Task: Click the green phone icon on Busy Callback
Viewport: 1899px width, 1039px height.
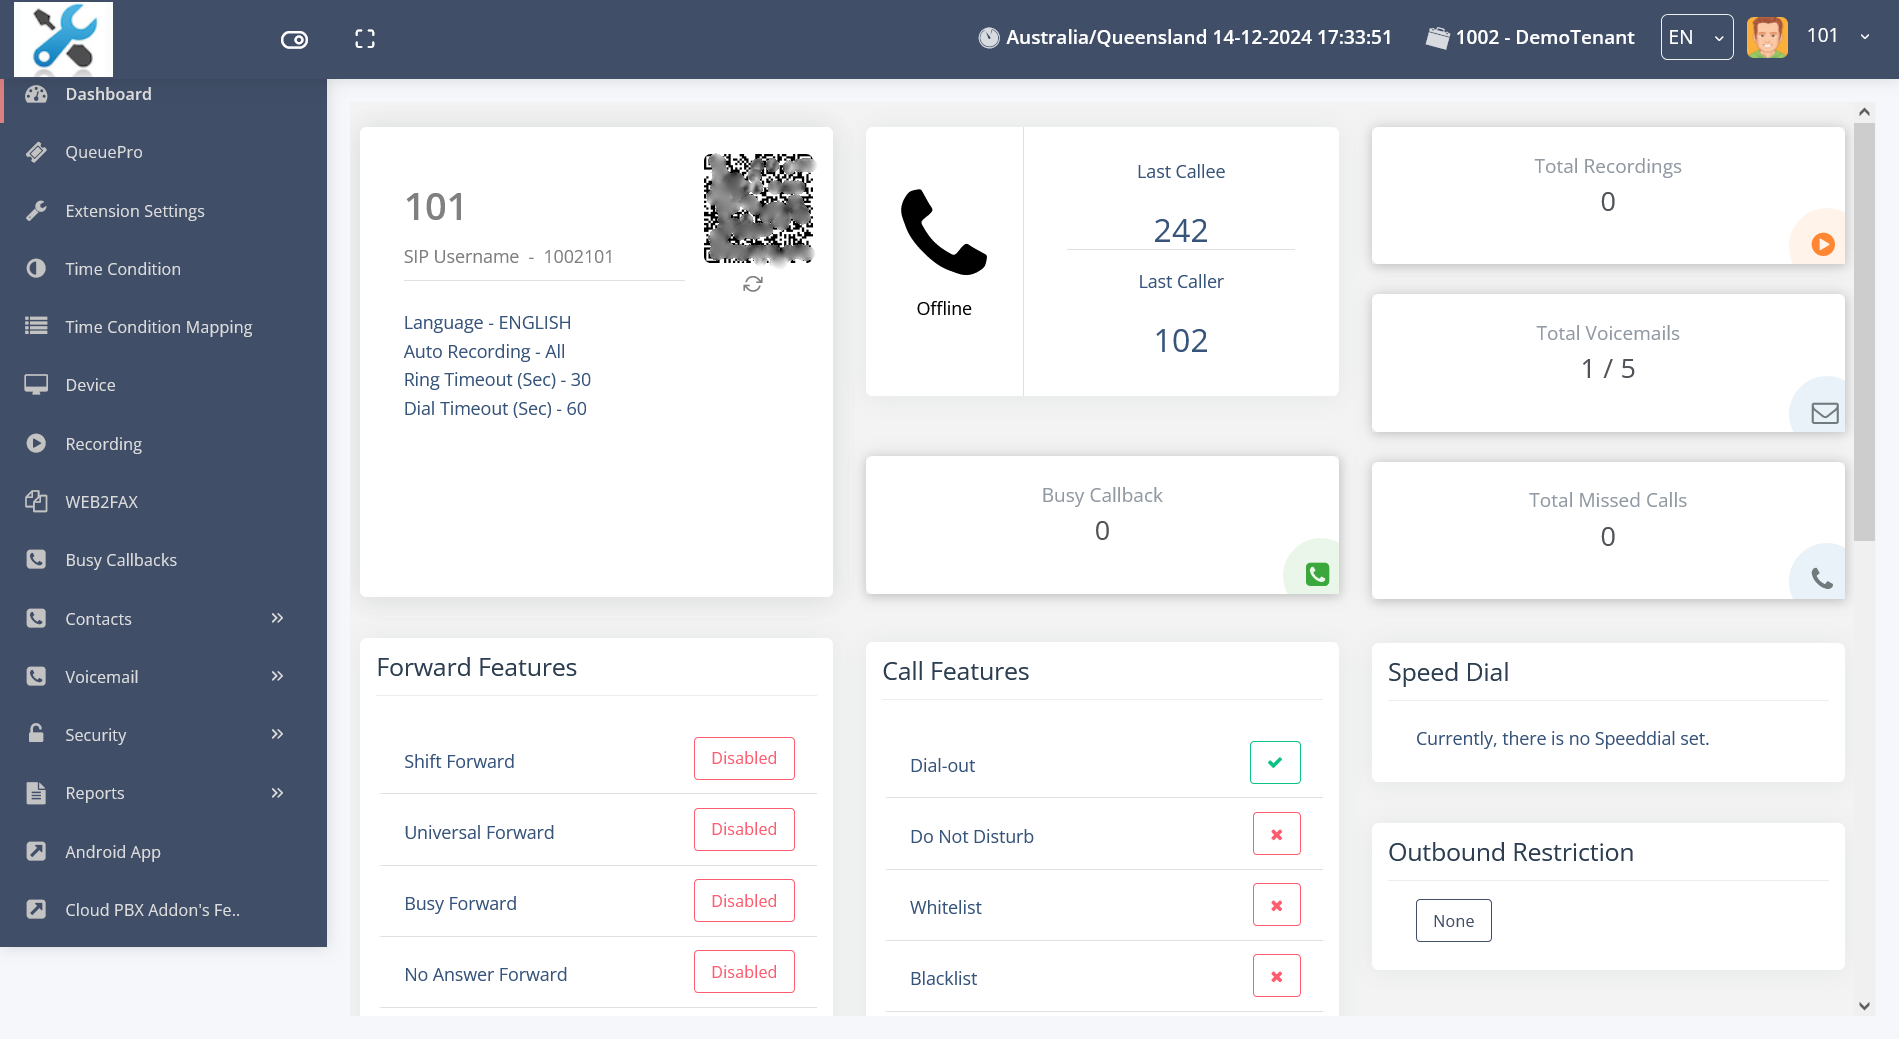Action: click(1317, 574)
